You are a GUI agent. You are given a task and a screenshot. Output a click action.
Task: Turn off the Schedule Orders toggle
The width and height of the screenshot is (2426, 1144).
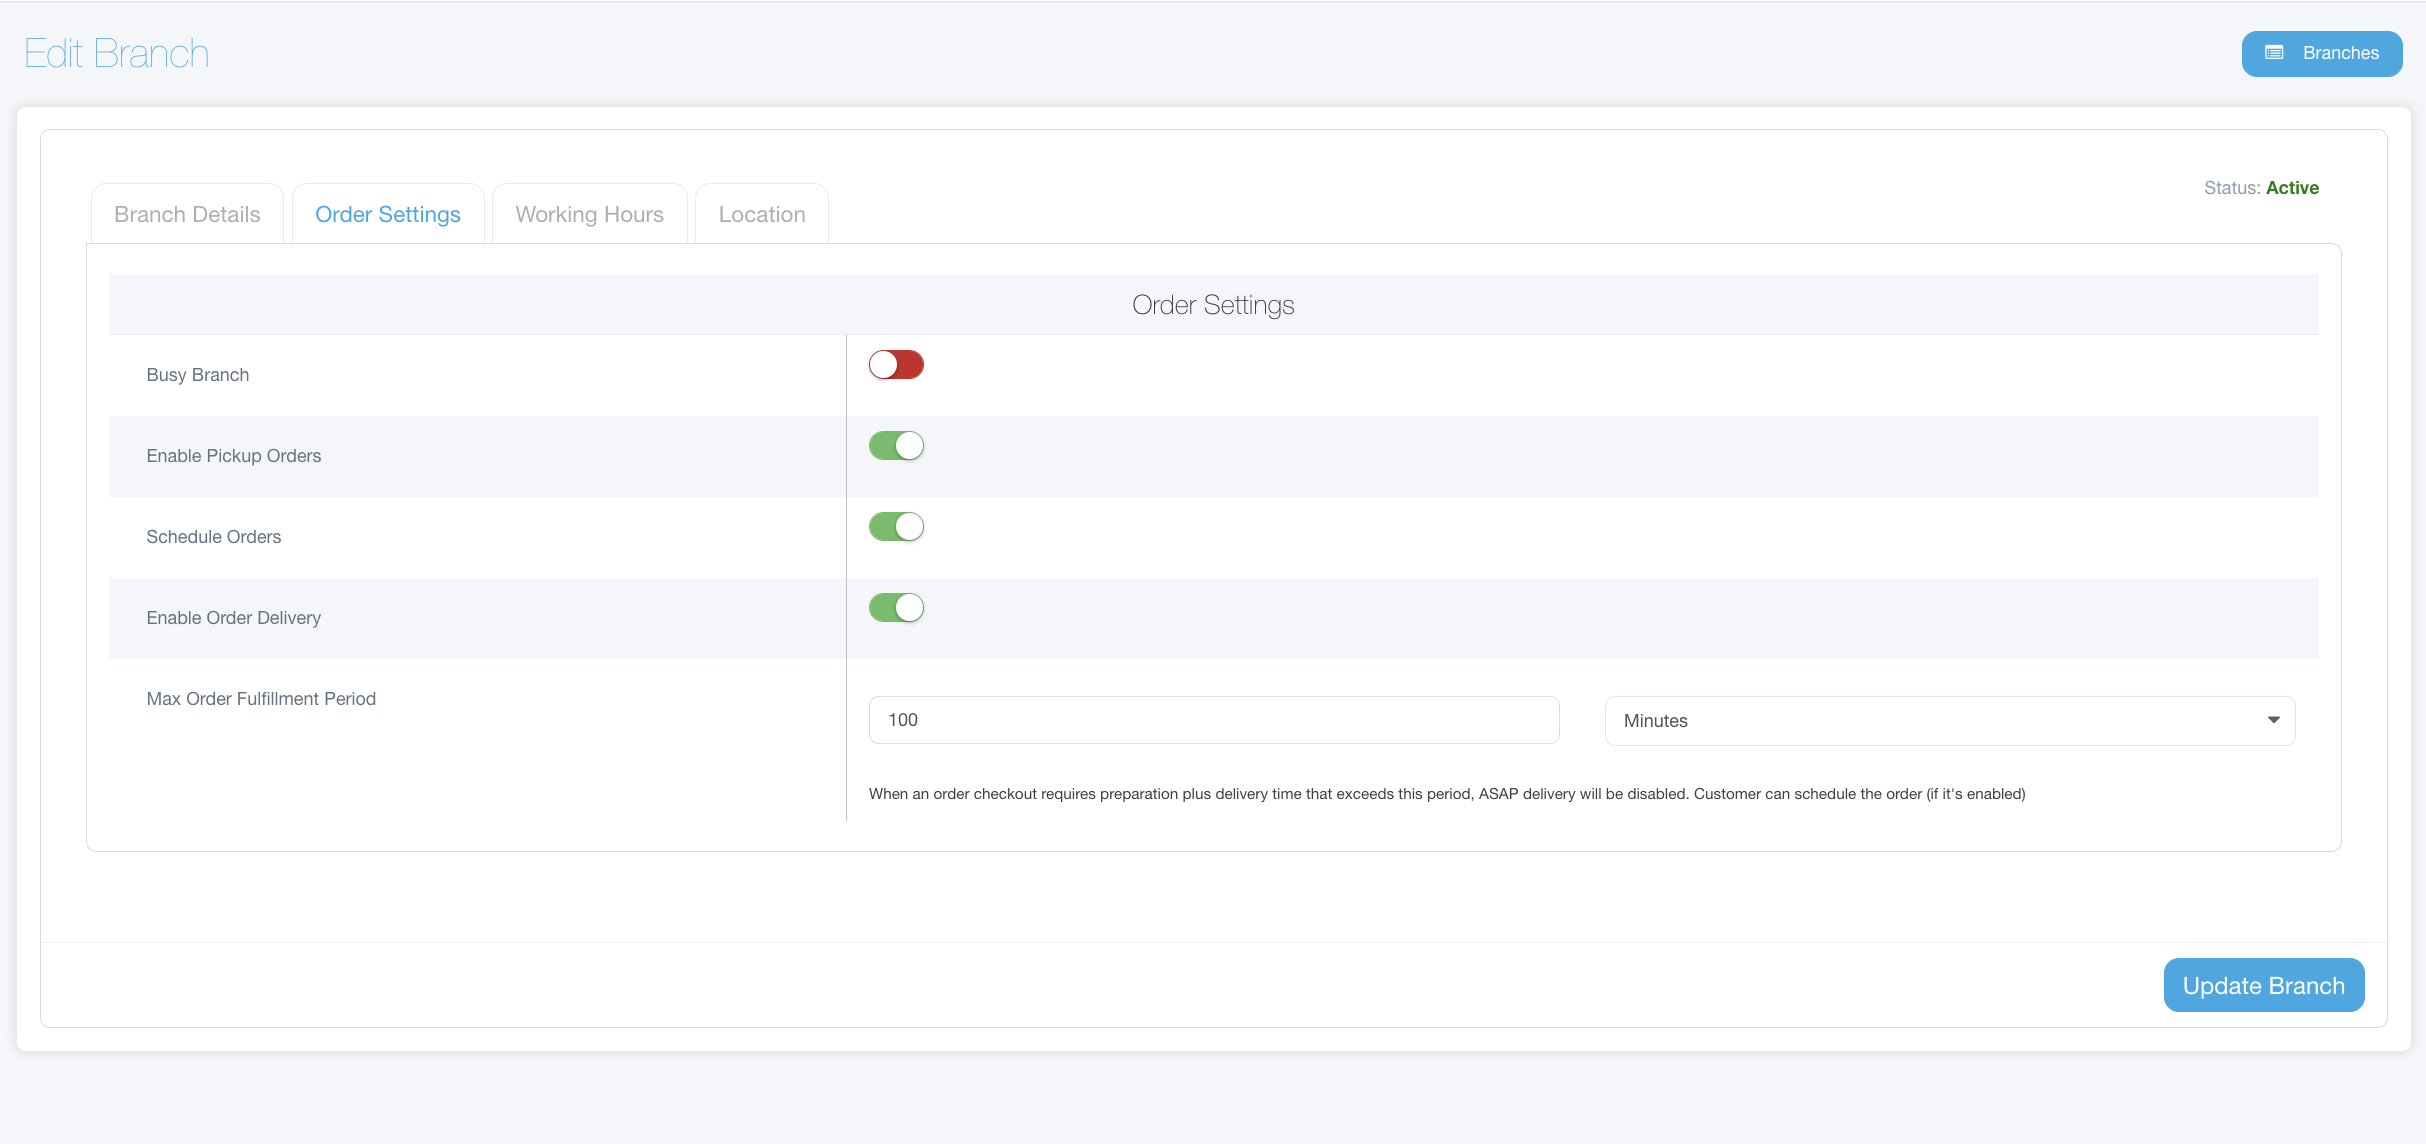[x=896, y=527]
